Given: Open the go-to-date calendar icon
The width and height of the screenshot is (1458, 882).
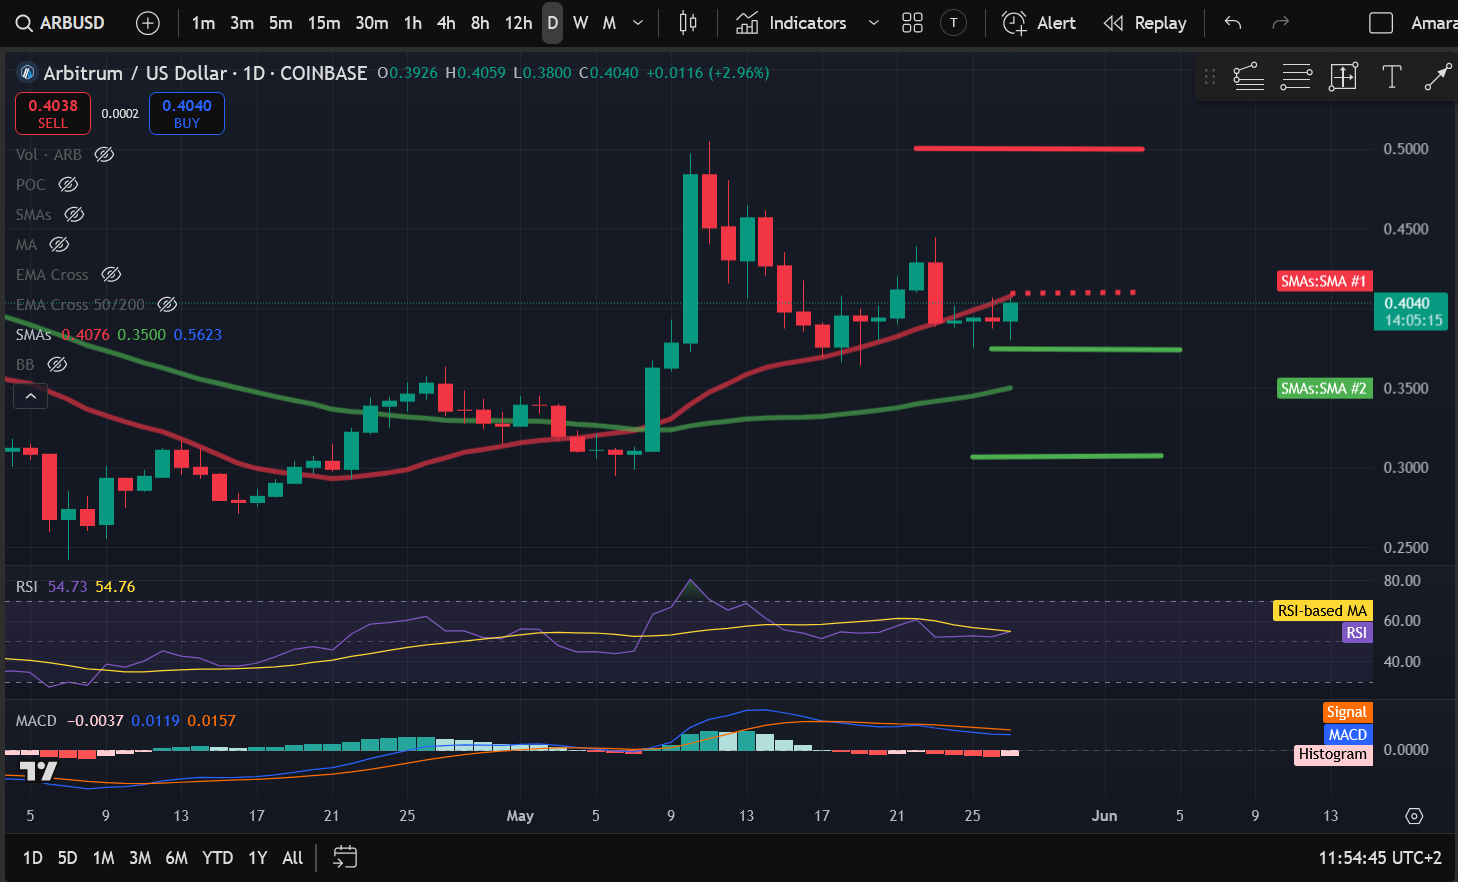Looking at the screenshot, I should pos(345,857).
